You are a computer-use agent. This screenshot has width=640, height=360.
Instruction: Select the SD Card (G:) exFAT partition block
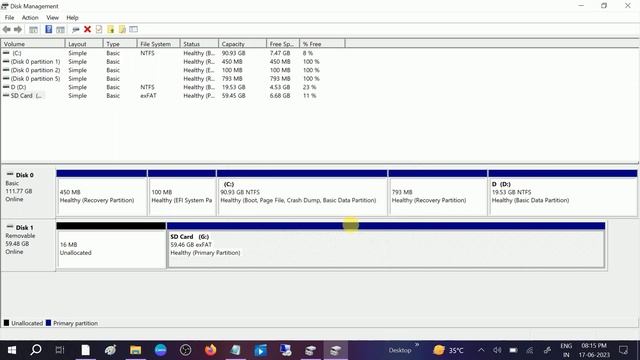pyautogui.click(x=386, y=245)
